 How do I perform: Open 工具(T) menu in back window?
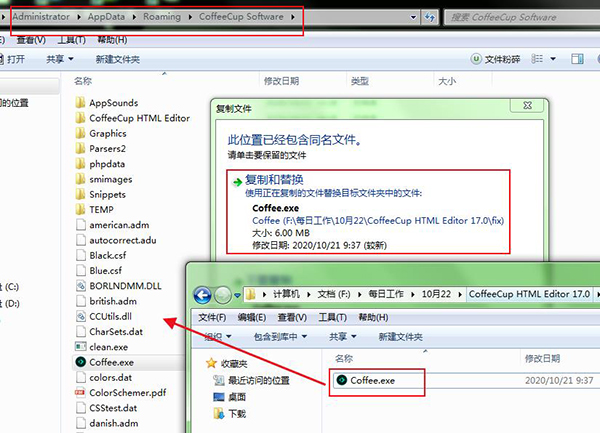[x=72, y=40]
